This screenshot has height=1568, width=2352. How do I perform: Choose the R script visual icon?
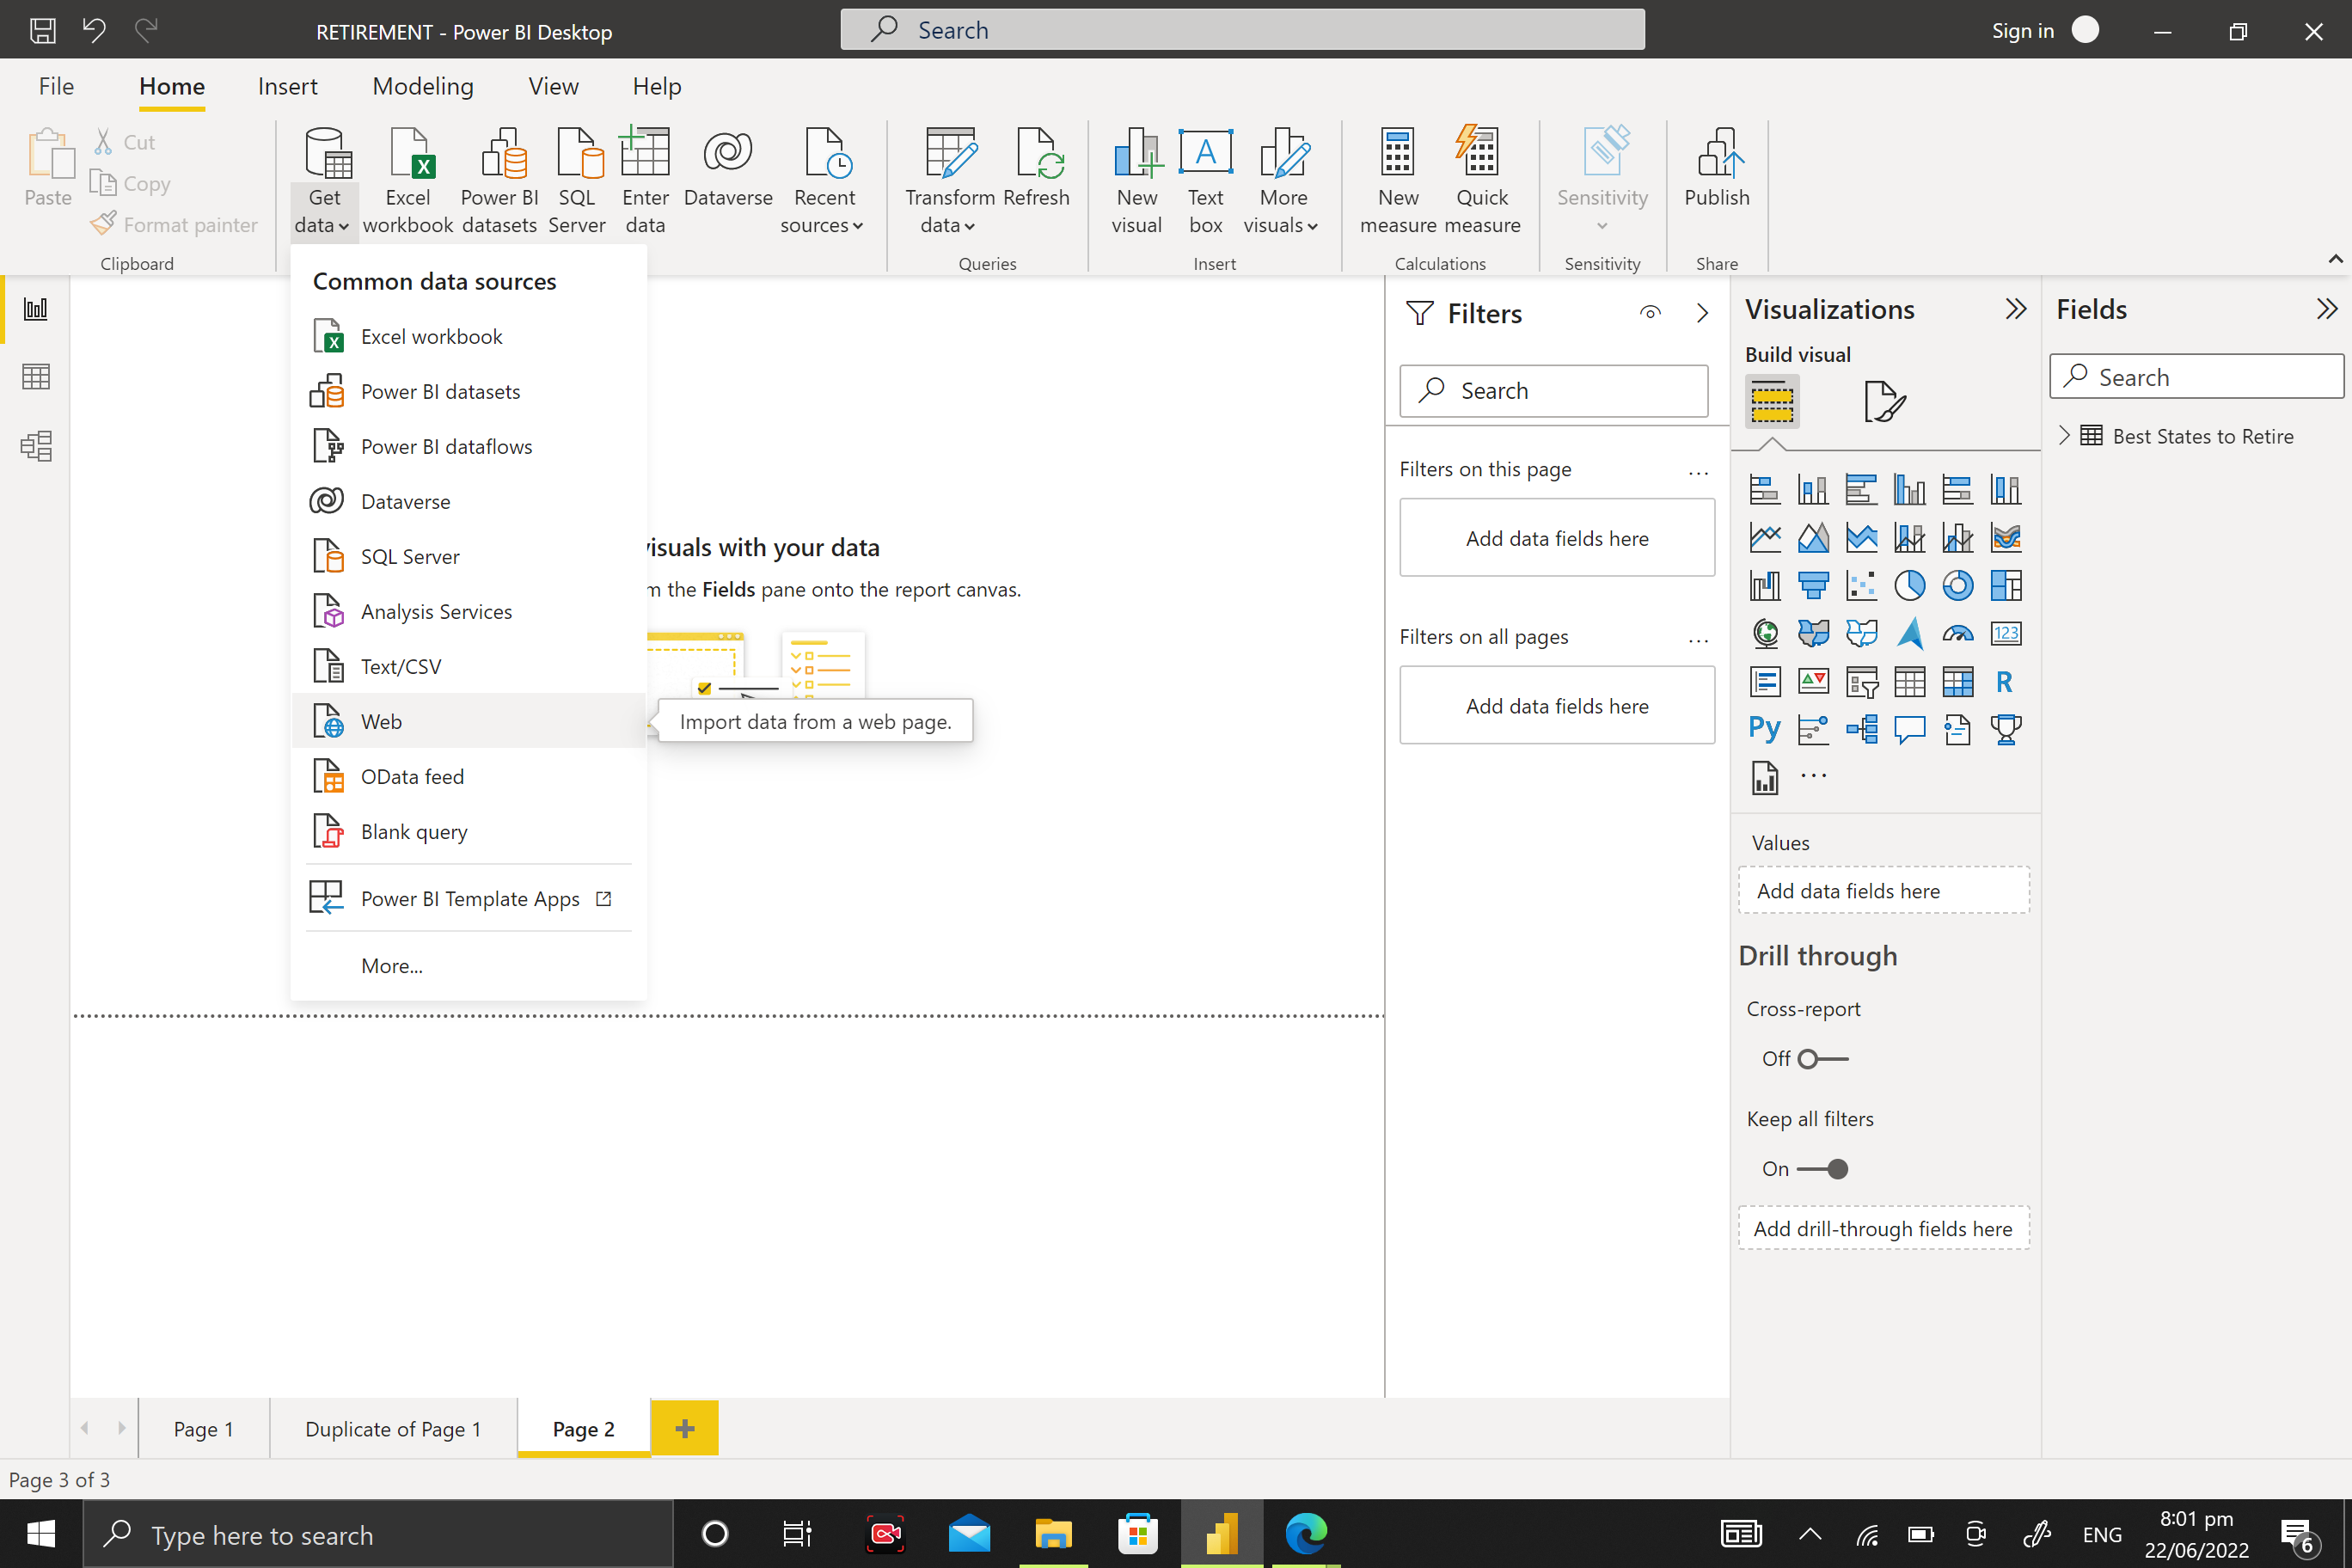[x=2004, y=682]
